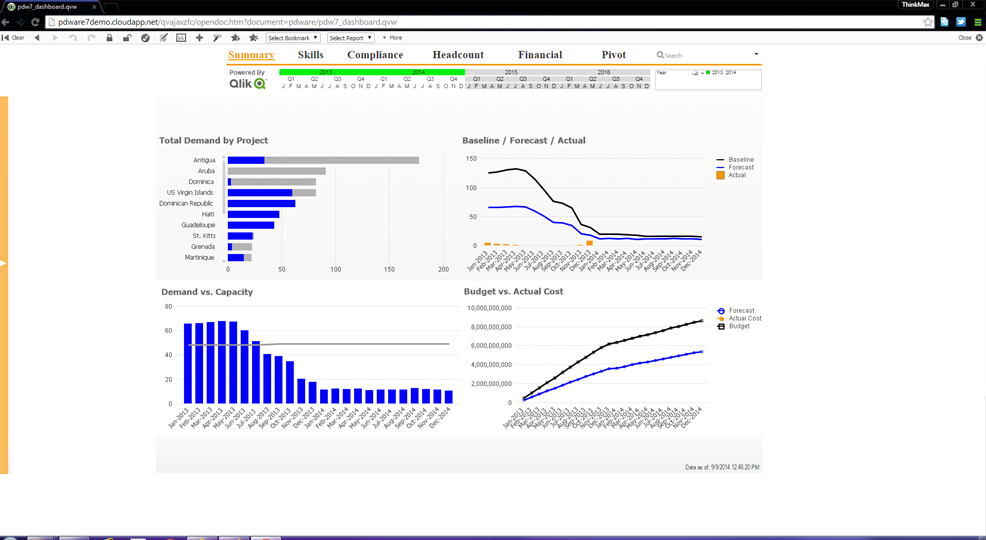Click the Clear selections button
986x540 pixels.
click(13, 38)
